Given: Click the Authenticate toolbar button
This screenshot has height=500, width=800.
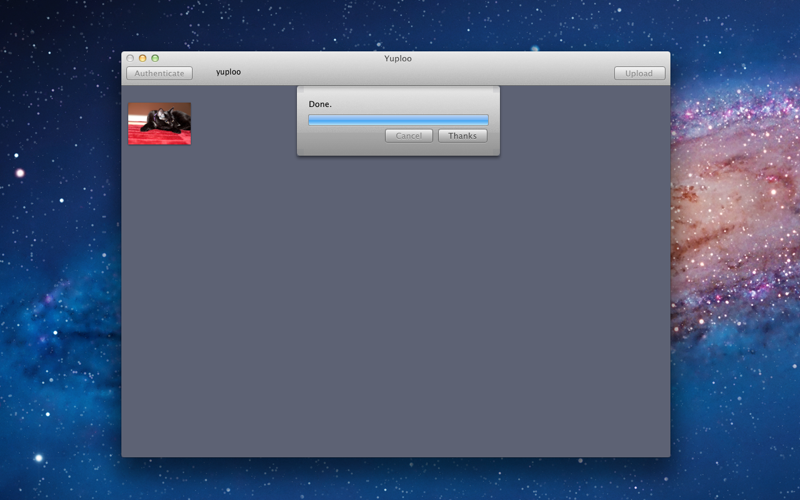Looking at the screenshot, I should 159,73.
